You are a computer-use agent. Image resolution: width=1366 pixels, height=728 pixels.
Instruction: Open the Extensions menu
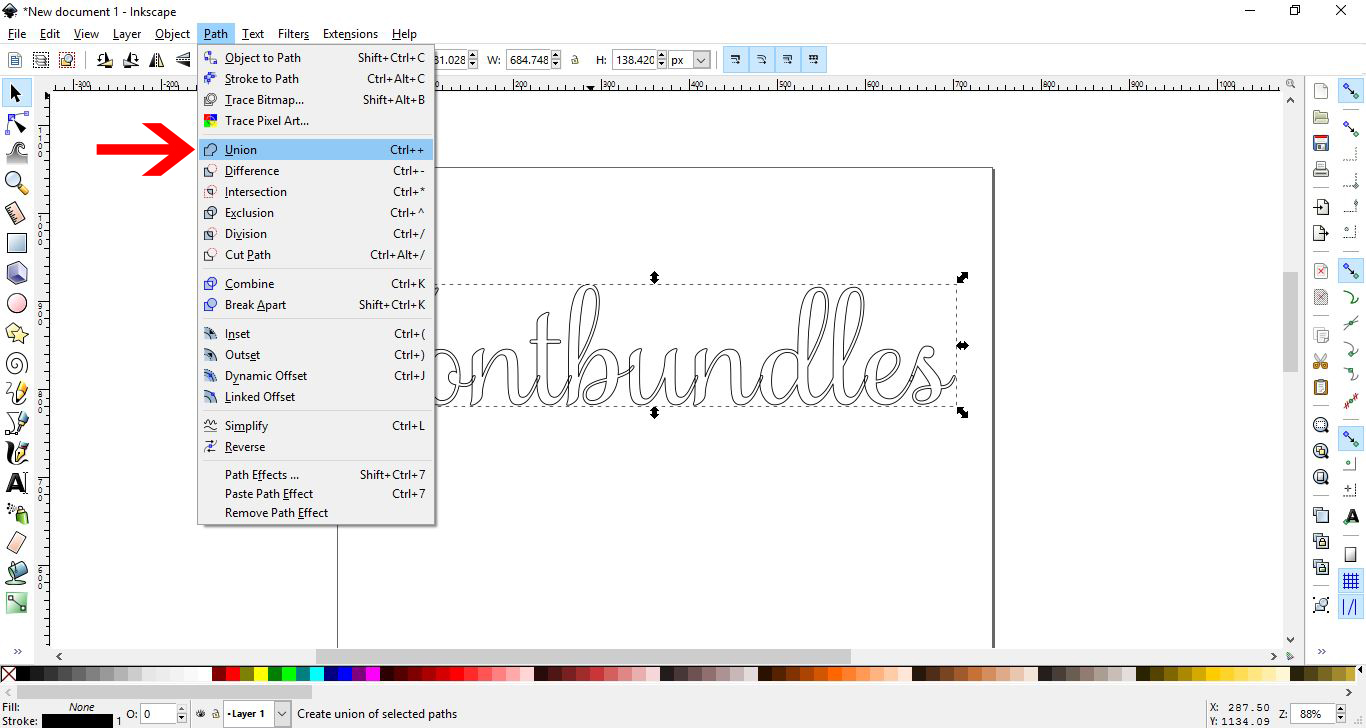tap(350, 34)
